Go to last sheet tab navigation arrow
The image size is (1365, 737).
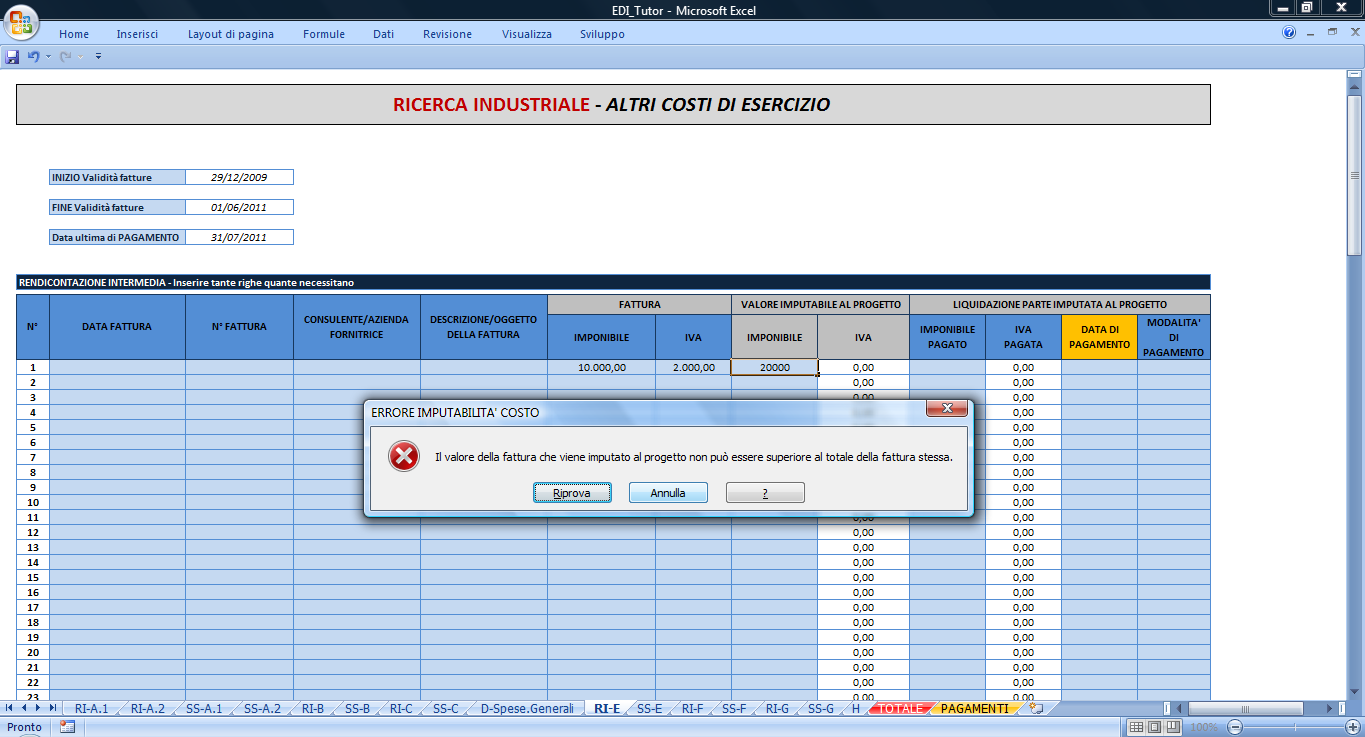(54, 708)
